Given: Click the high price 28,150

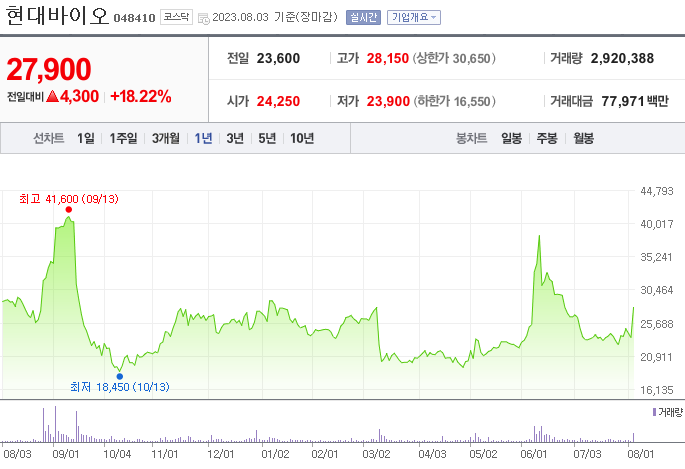Looking at the screenshot, I should click(387, 58).
